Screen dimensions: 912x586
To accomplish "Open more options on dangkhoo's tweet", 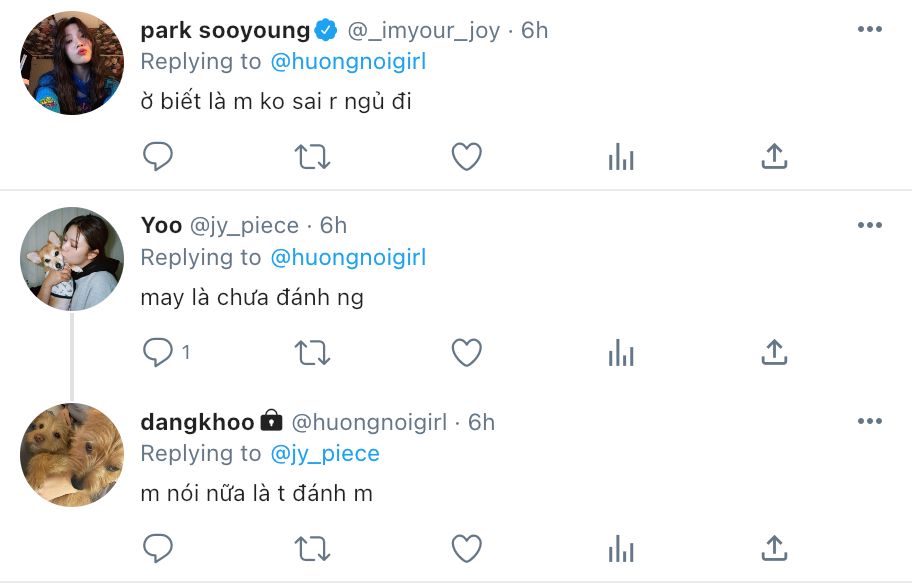I will pyautogui.click(x=870, y=421).
